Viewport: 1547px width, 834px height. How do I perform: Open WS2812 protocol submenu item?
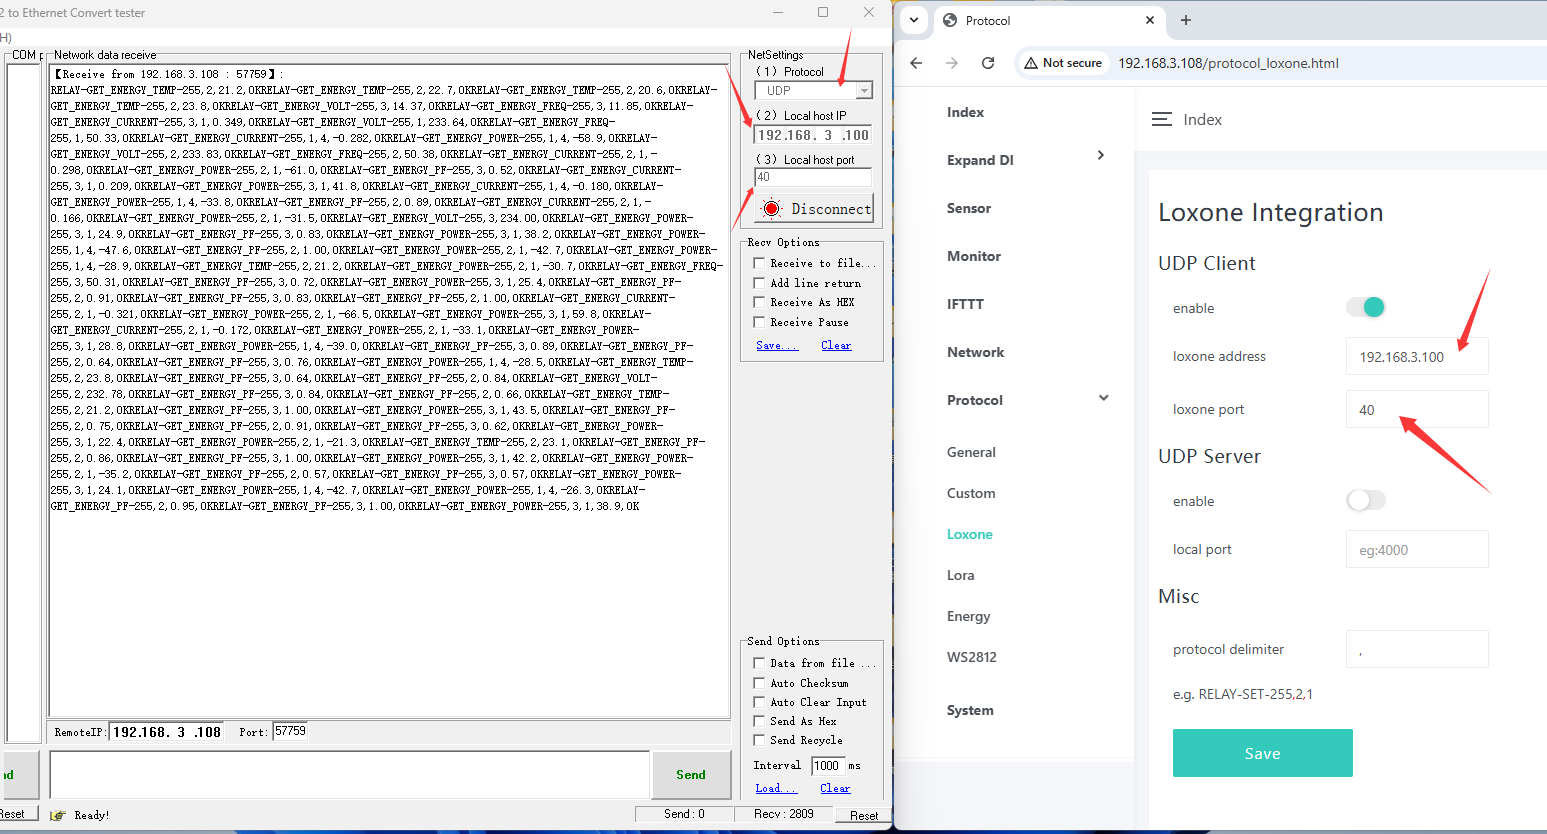(972, 657)
